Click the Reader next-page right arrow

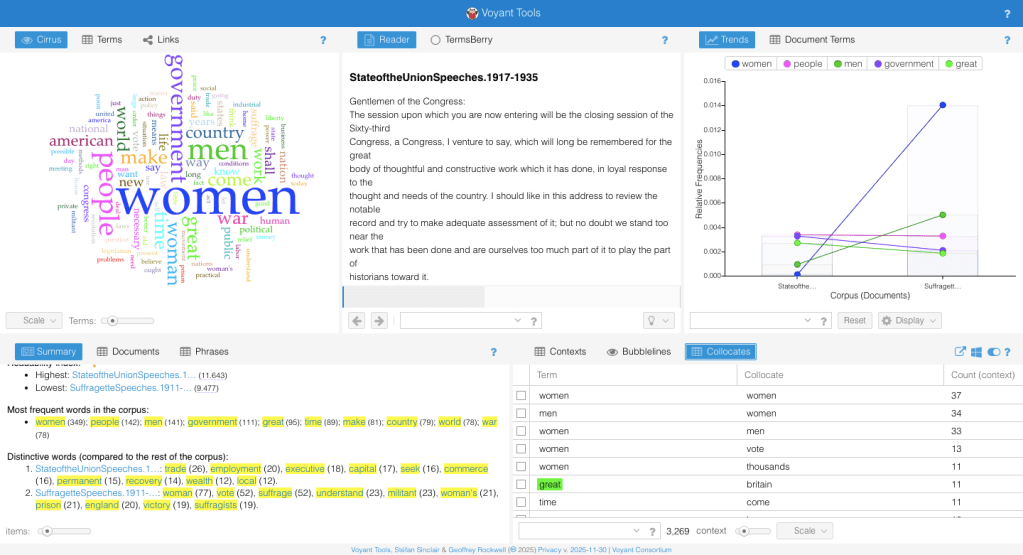[x=379, y=320]
